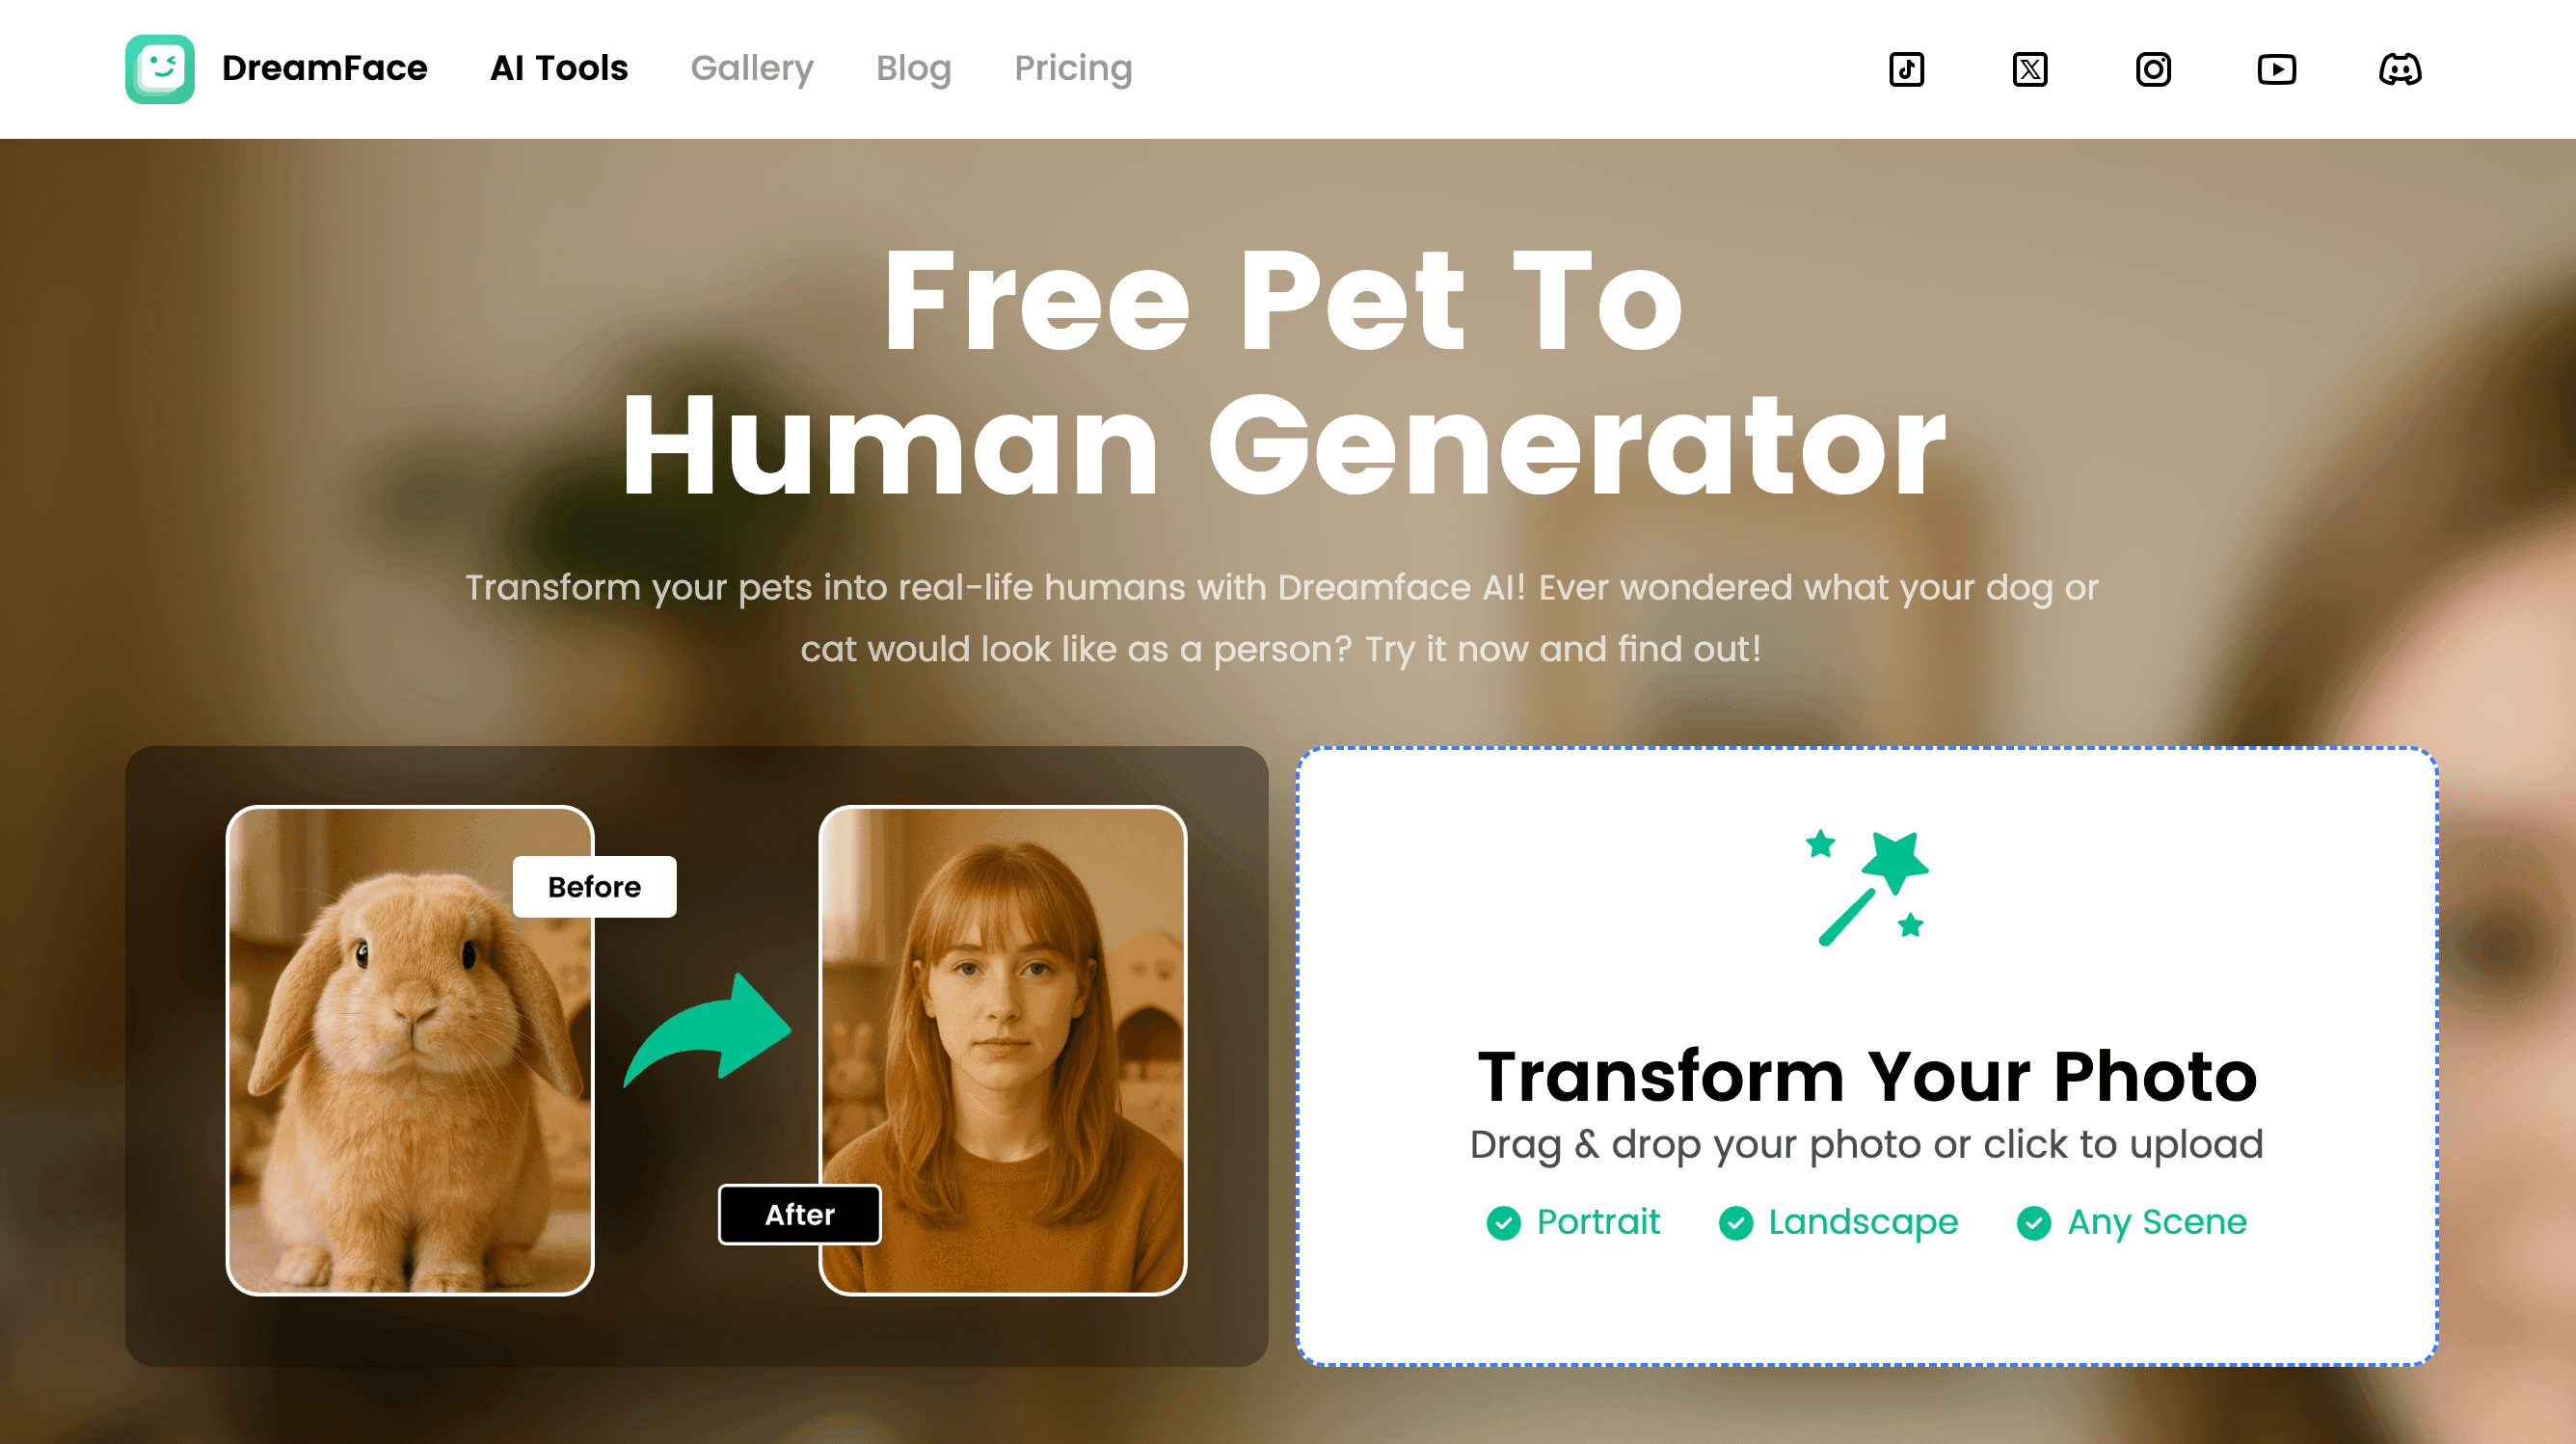Open the YouTube social icon
This screenshot has height=1444, width=2576.
click(x=2276, y=69)
